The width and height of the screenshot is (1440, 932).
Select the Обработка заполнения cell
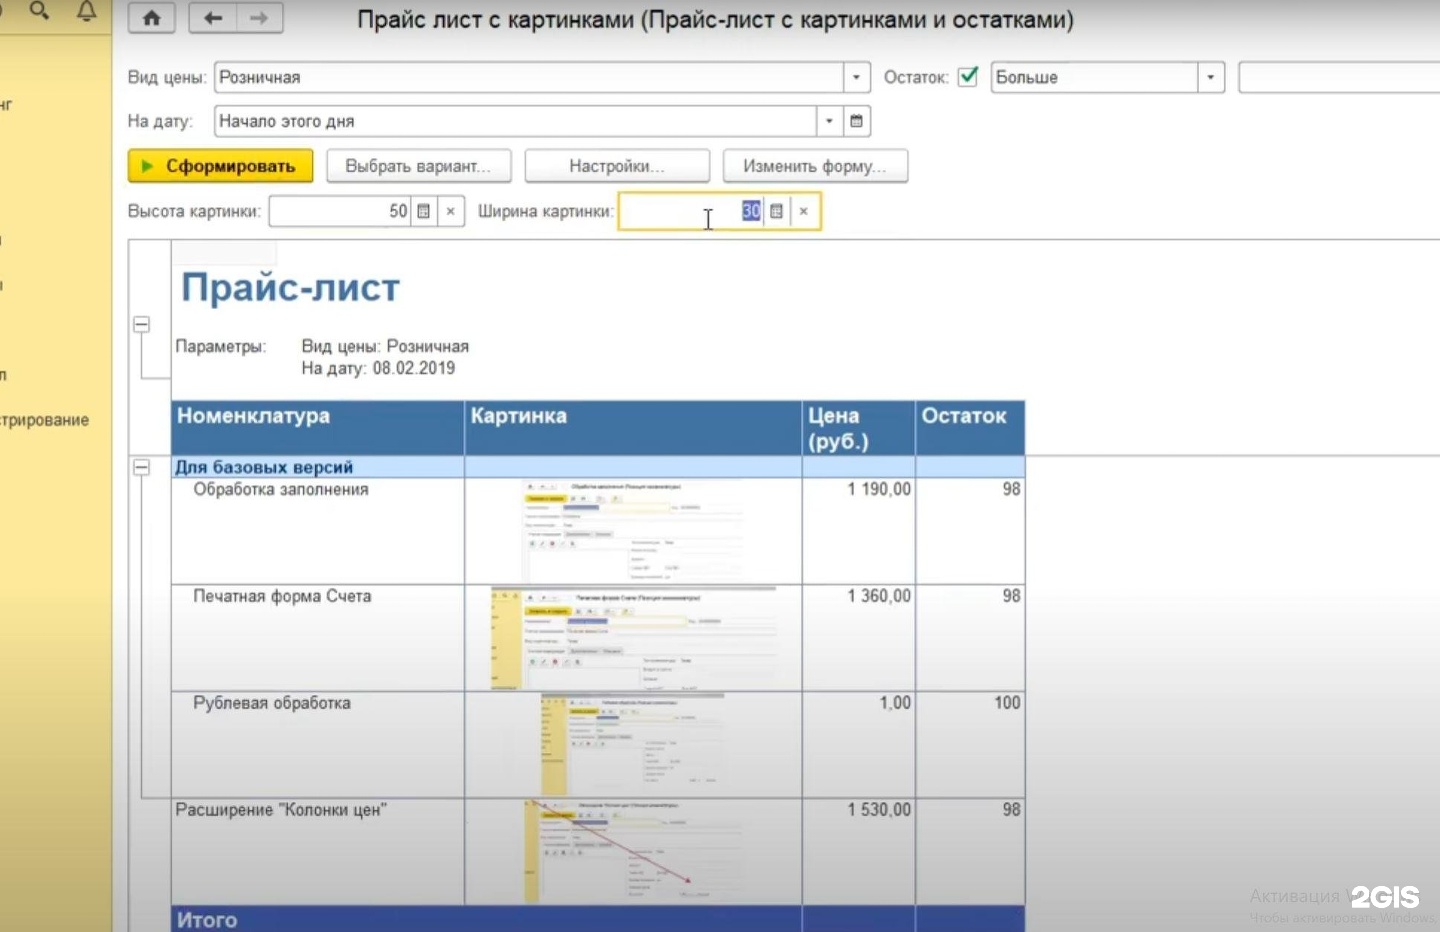point(318,531)
